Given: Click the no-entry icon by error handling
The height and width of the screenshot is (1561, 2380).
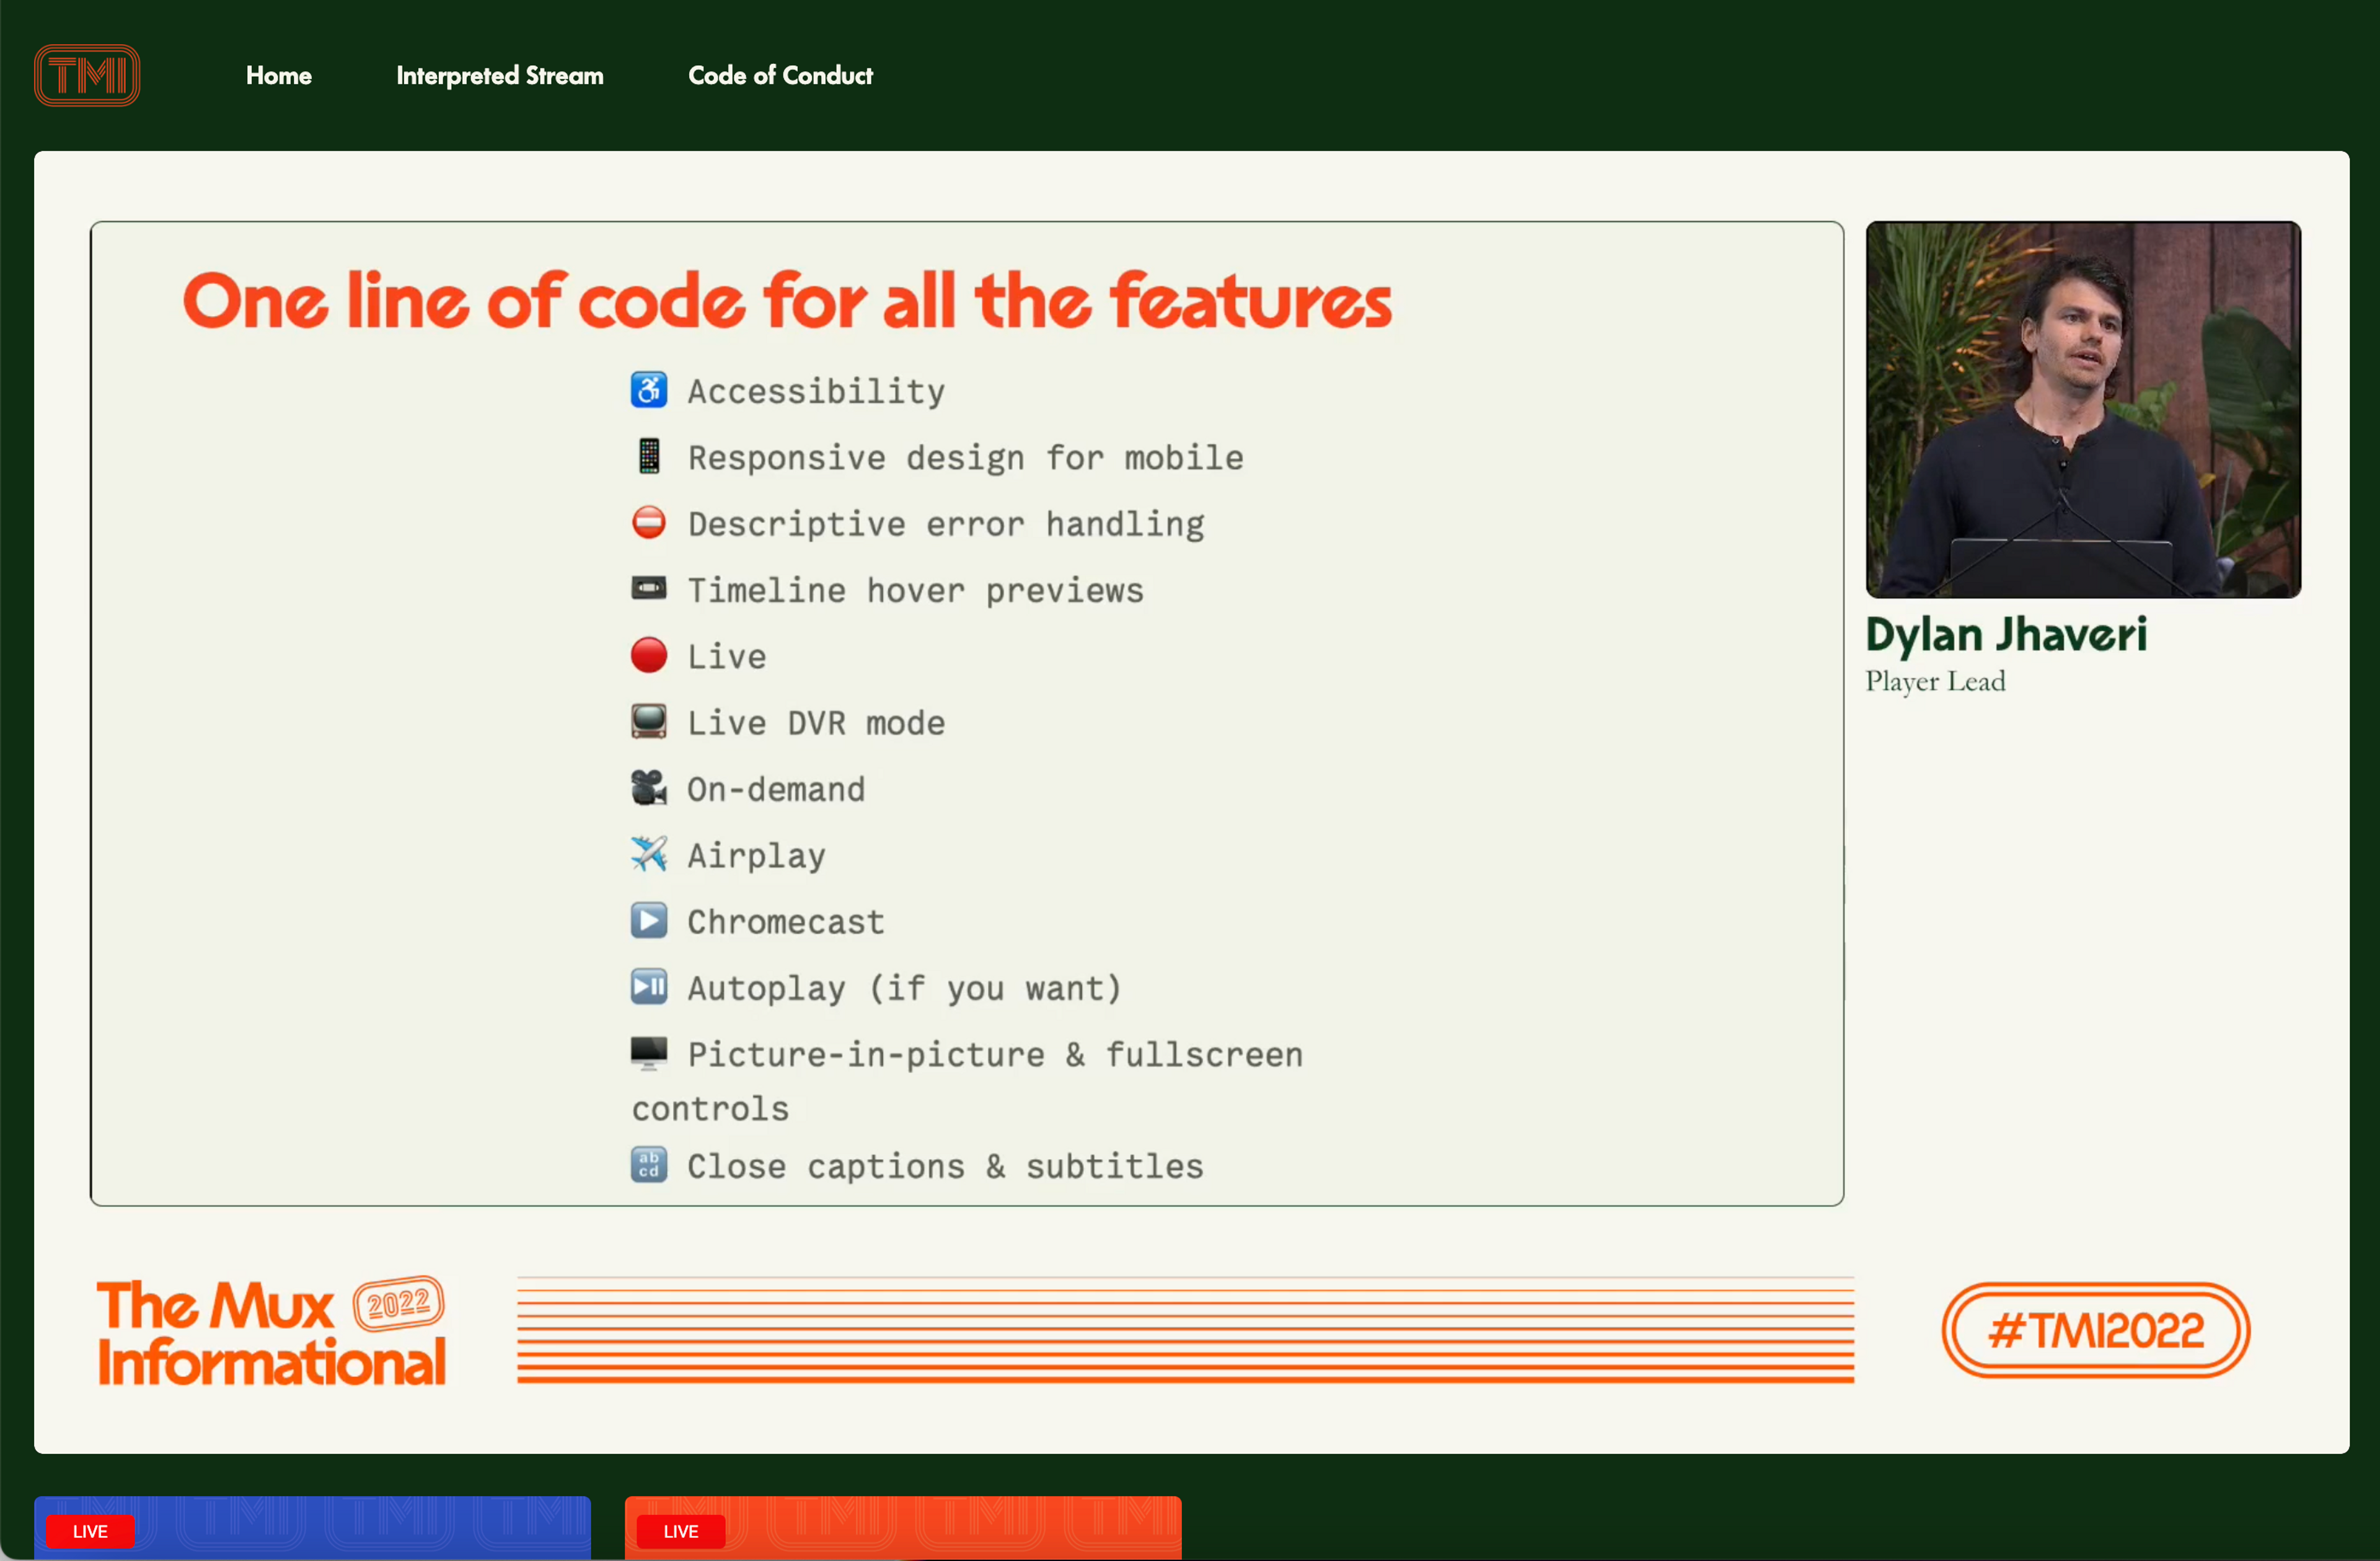Looking at the screenshot, I should pos(649,522).
